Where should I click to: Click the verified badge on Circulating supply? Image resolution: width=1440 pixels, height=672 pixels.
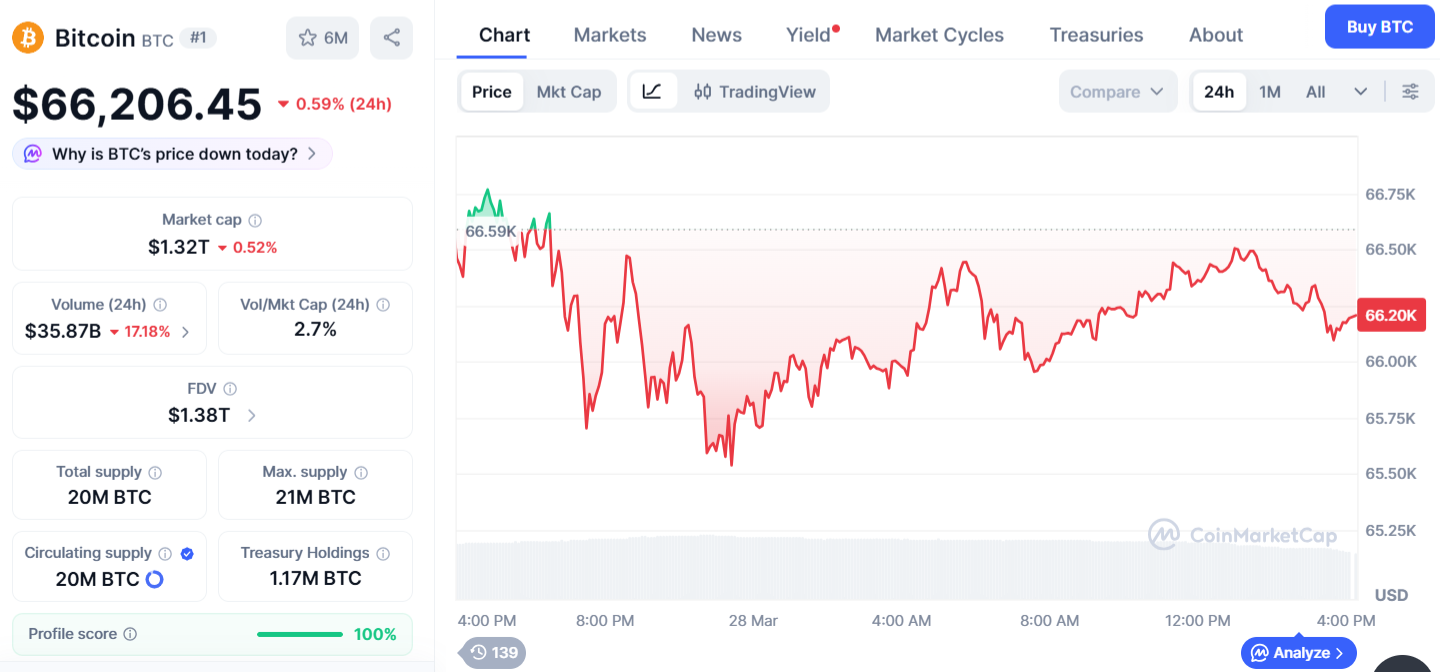pos(188,552)
